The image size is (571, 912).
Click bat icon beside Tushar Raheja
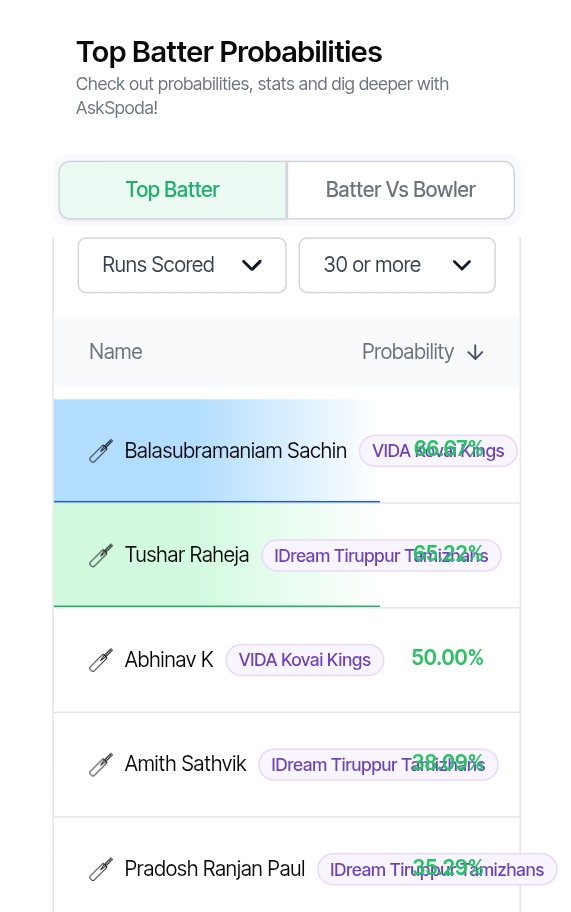101,555
